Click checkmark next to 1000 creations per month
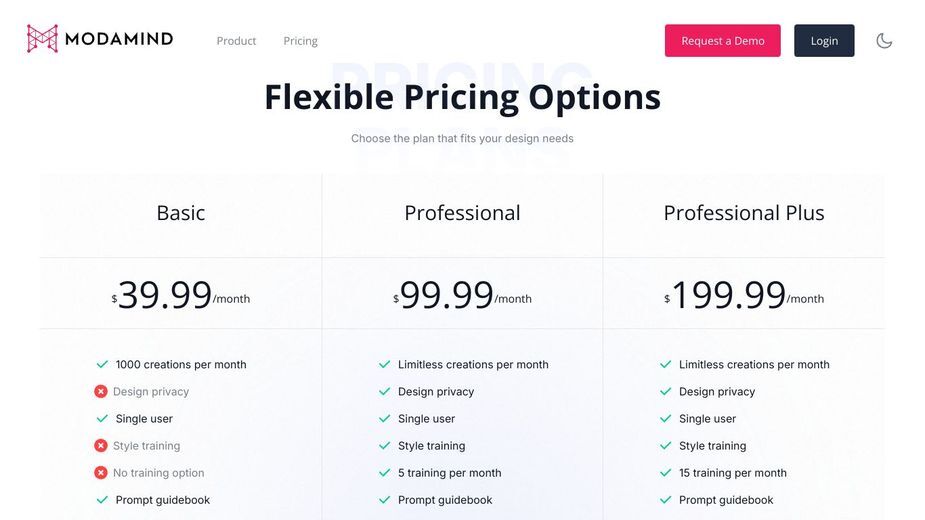 (x=102, y=364)
